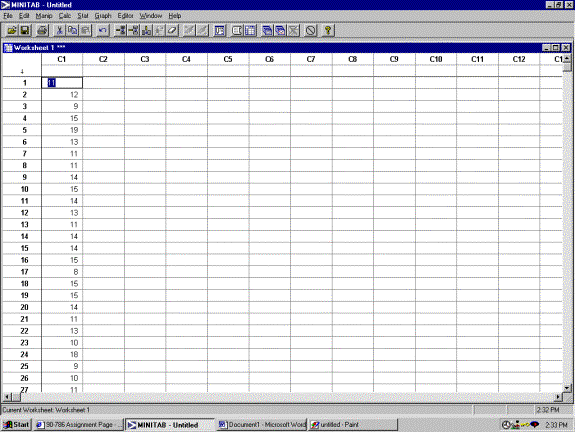
Task: Cancel with the circle-slash toolbar icon
Action: (x=311, y=30)
